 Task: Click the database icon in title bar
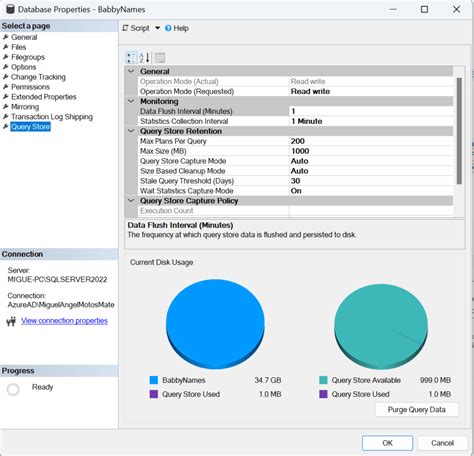[10, 9]
